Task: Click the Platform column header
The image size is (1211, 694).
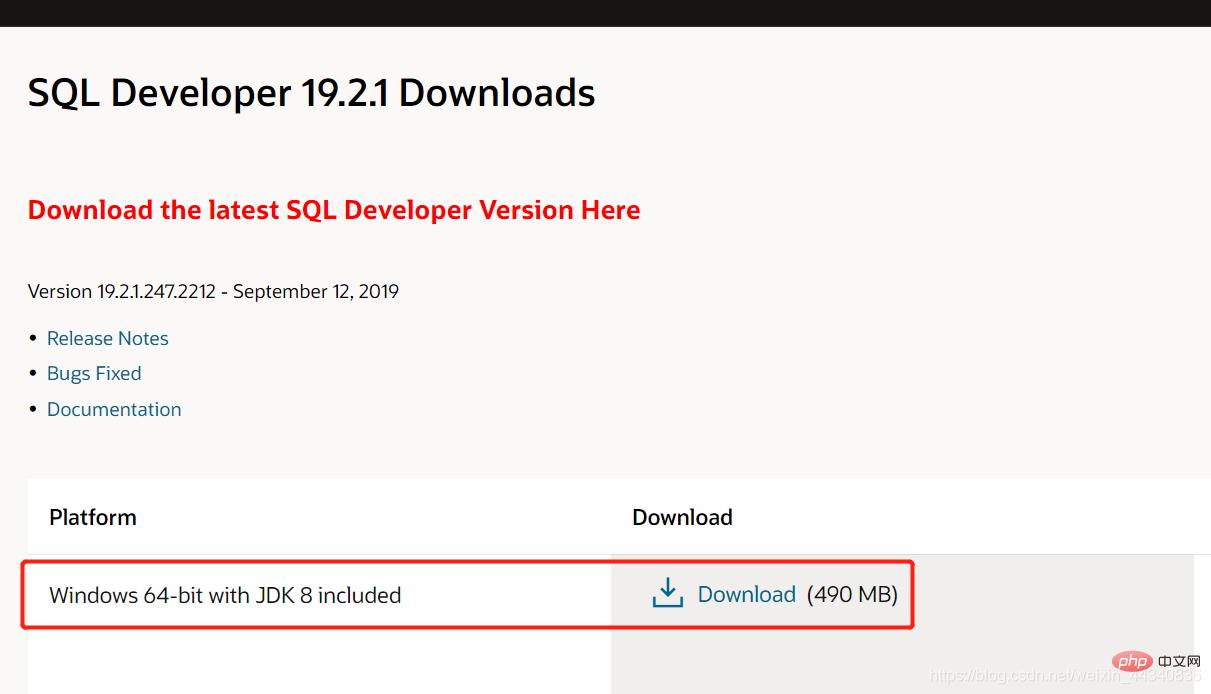Action: (x=93, y=517)
